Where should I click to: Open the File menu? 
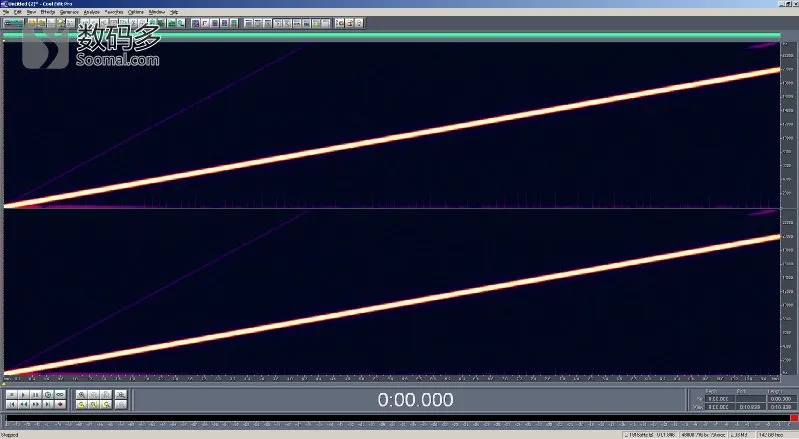pos(6,12)
